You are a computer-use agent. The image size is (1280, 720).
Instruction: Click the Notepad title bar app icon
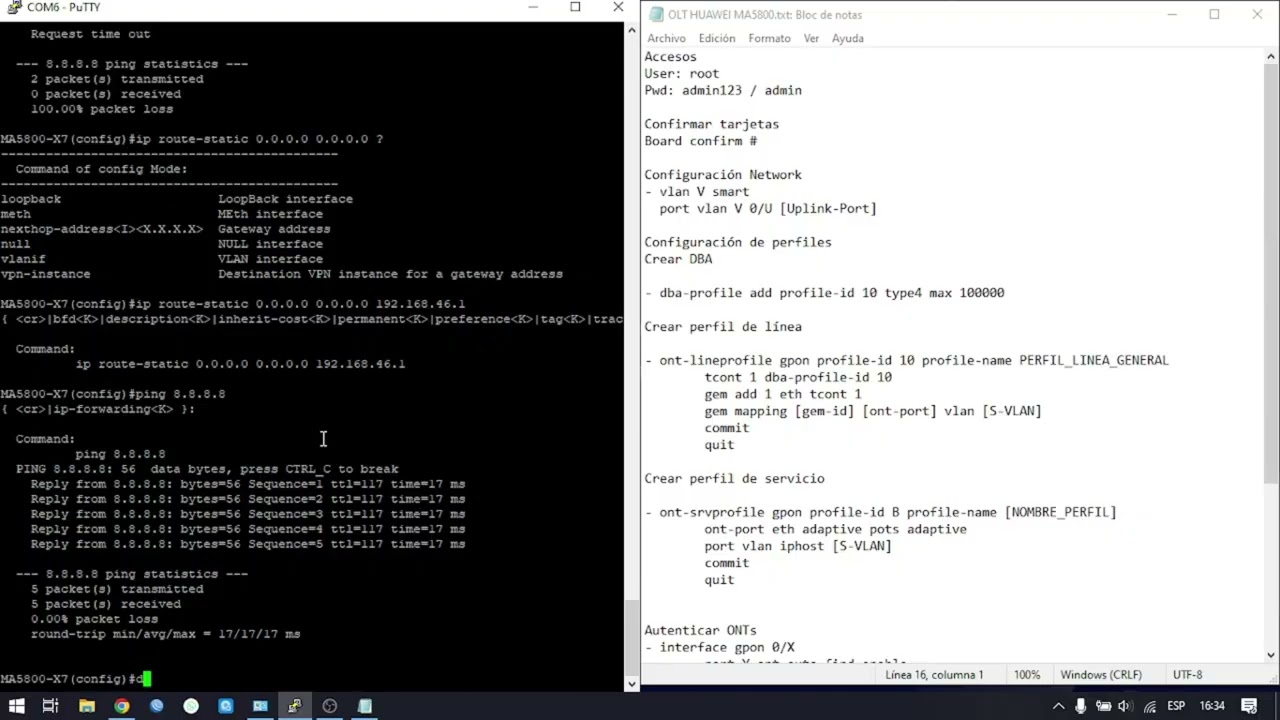pyautogui.click(x=655, y=15)
